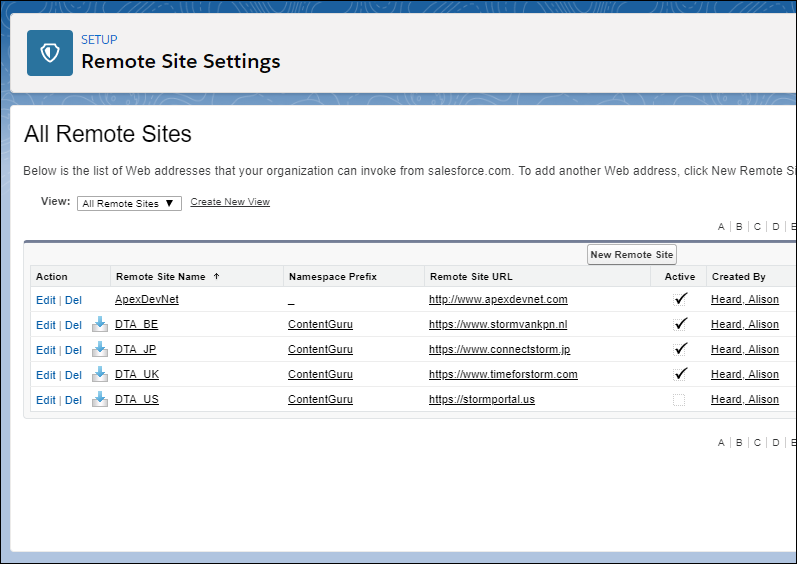Image resolution: width=797 pixels, height=564 pixels.
Task: Click the download icon beside DTA_US
Action: coord(100,399)
